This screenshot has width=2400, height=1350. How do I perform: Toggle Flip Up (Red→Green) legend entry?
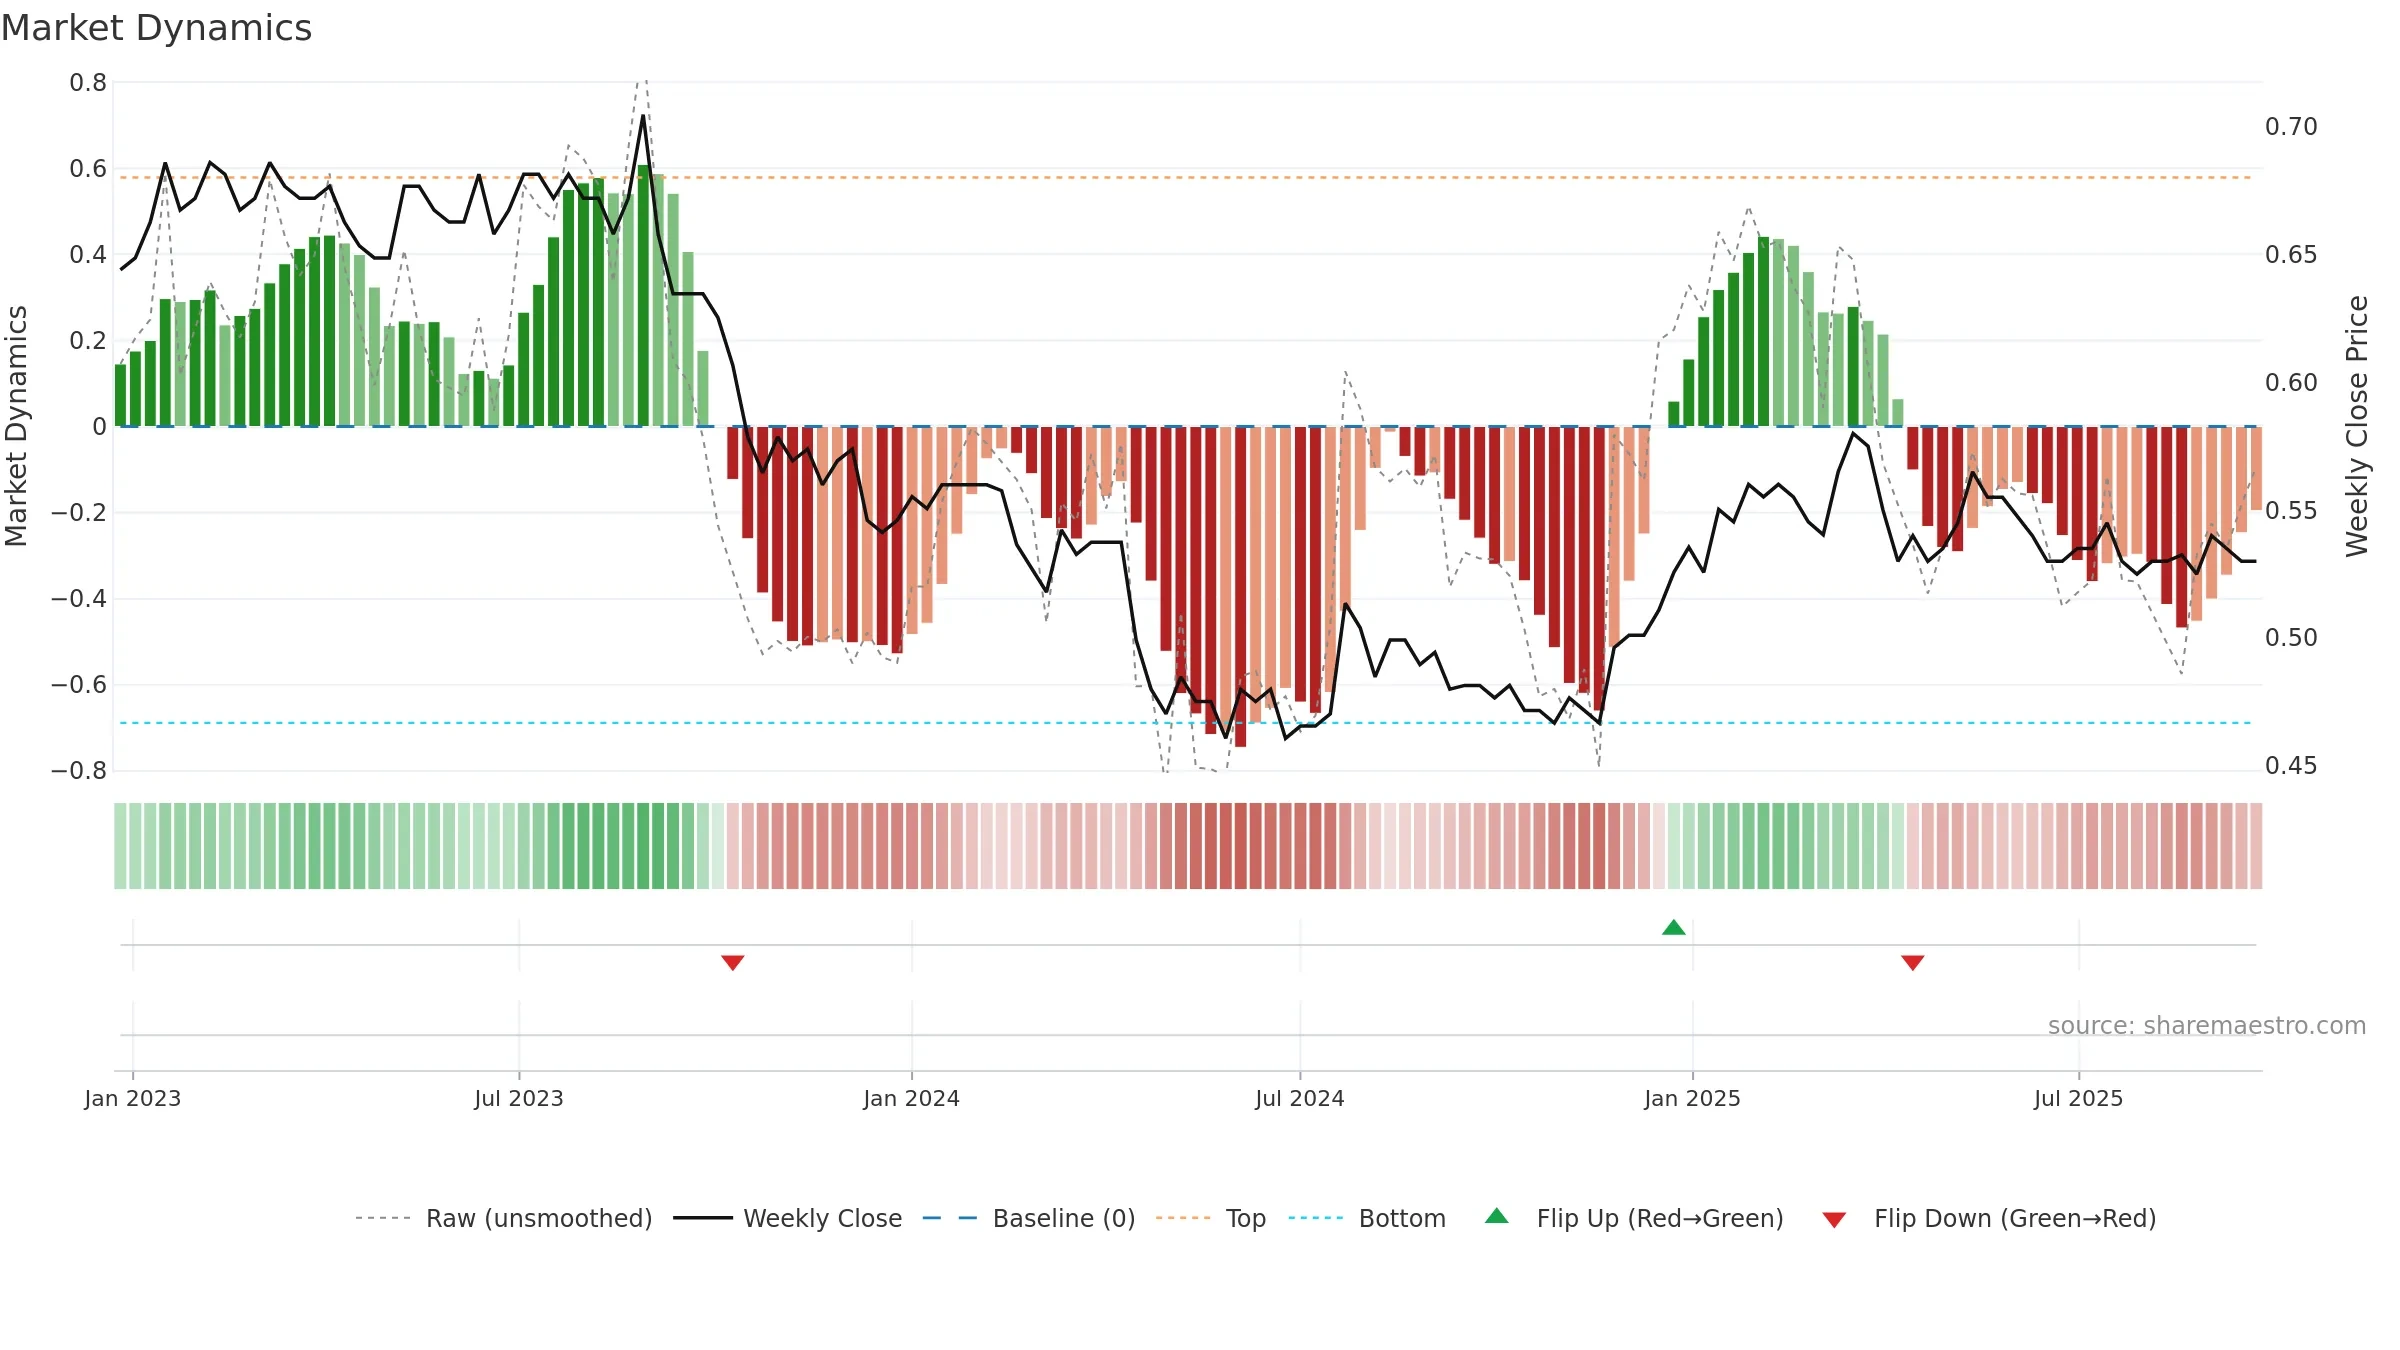pos(1635,1218)
